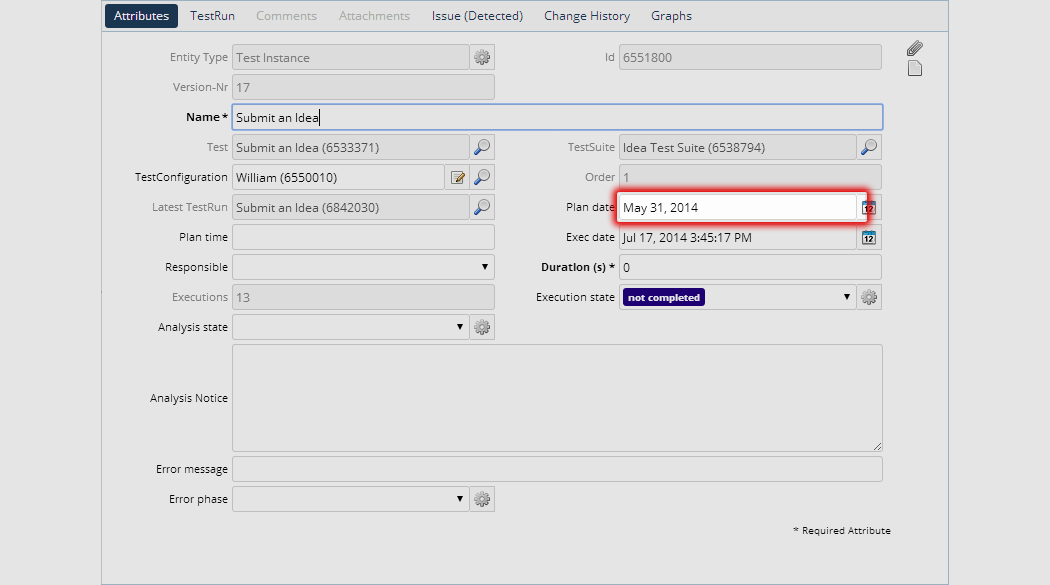Click the Test field Submit an Idea (6533371)
1050x585 pixels.
pos(351,147)
